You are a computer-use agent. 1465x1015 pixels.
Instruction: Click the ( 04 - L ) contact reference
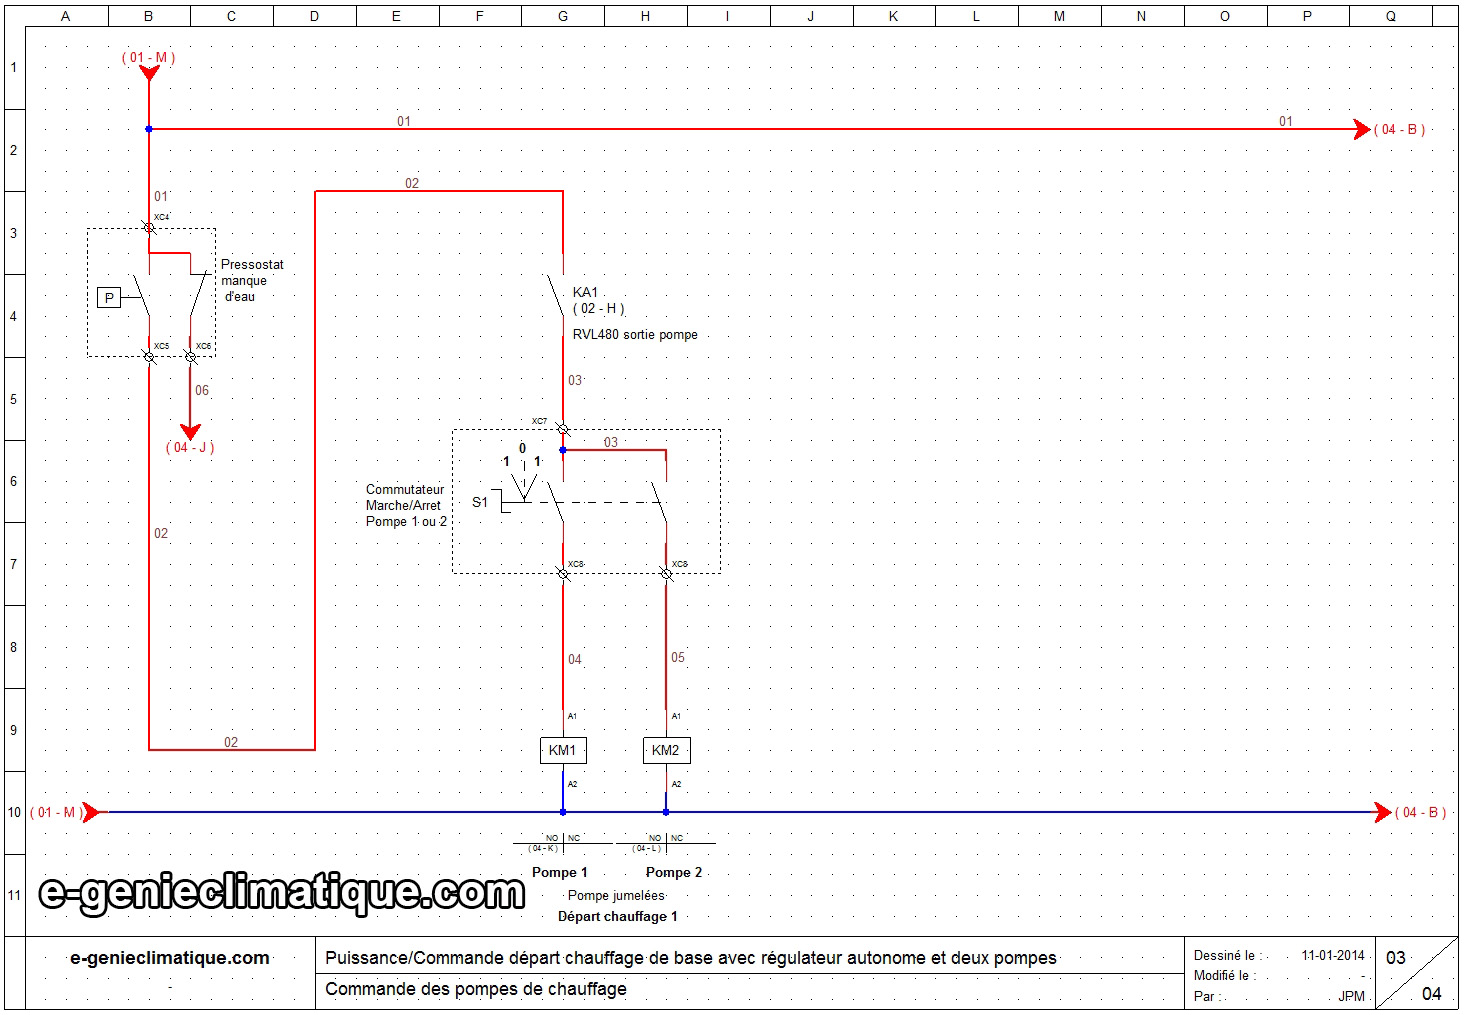point(646,849)
